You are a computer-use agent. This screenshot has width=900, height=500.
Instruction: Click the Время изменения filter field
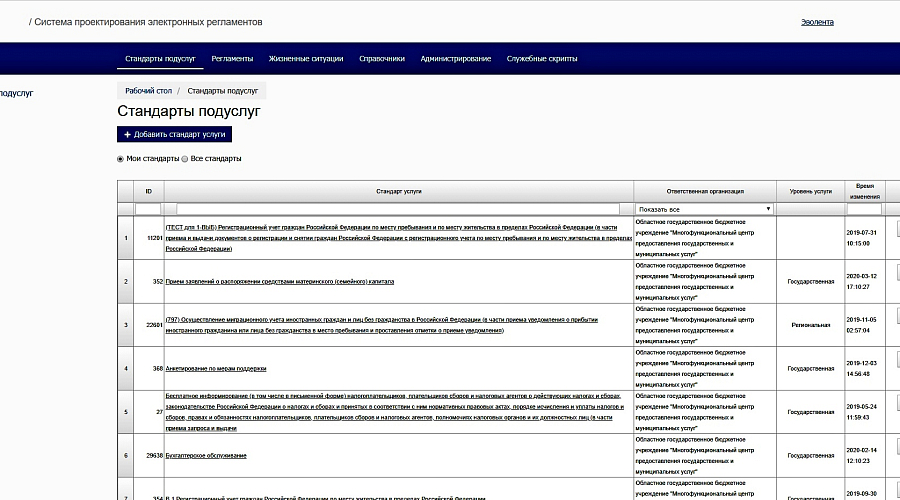coord(864,209)
